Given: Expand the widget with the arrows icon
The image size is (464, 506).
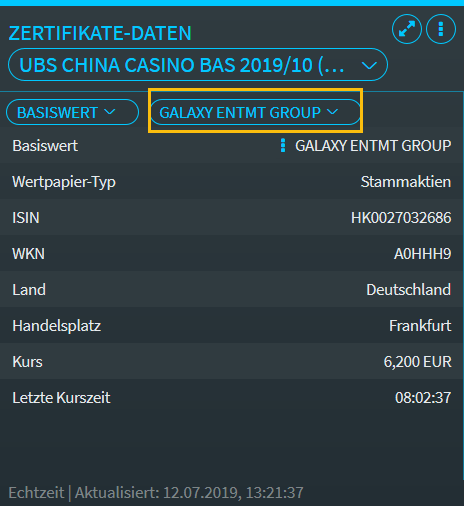Looking at the screenshot, I should (x=407, y=29).
